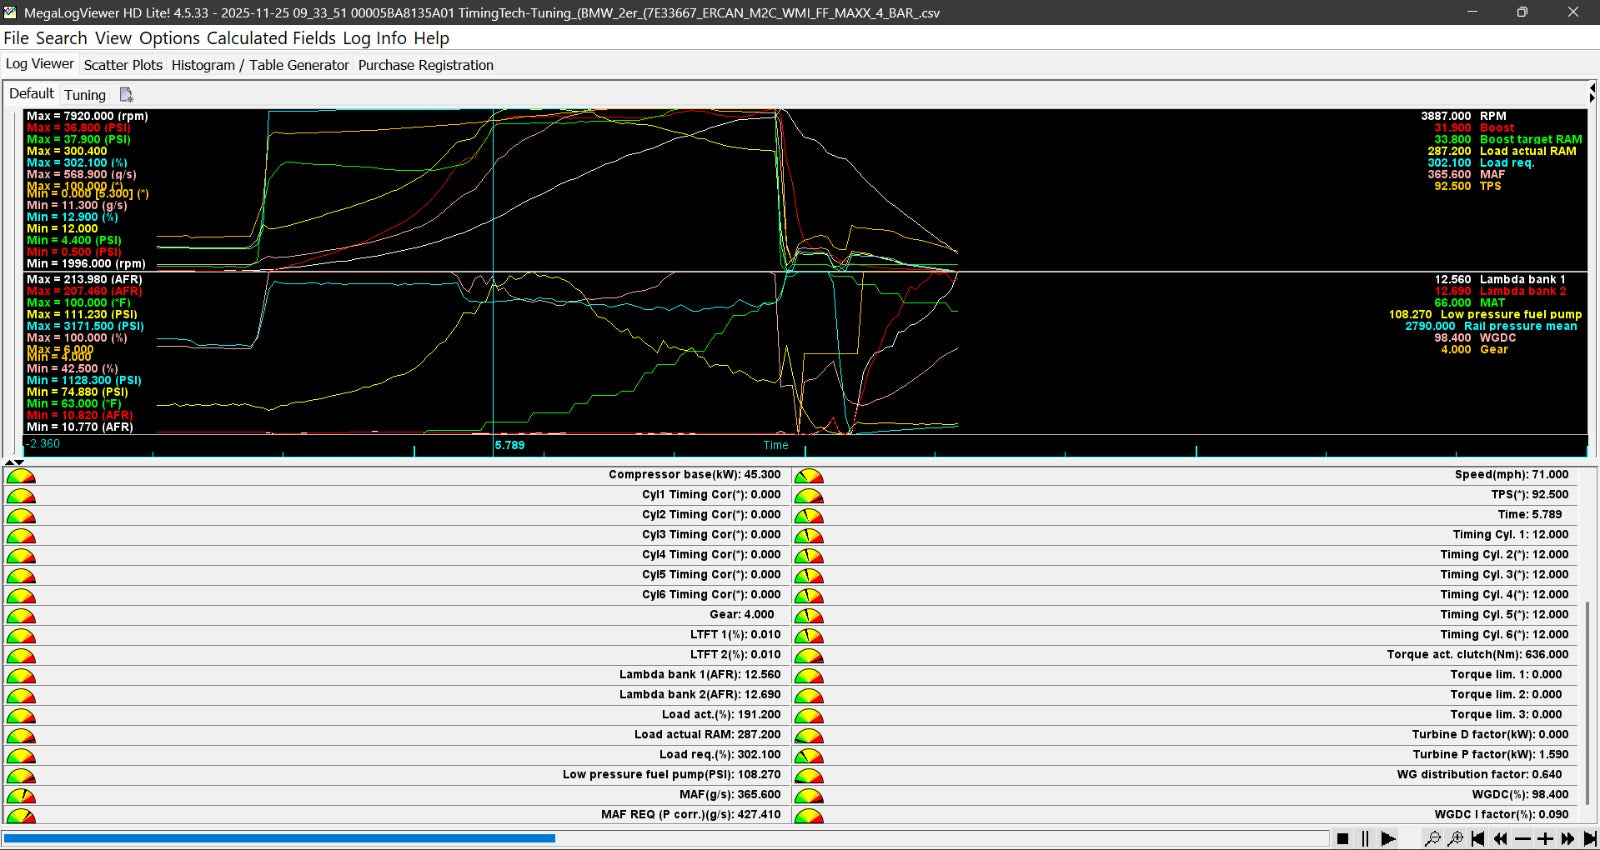Zoom out the graph with magnifier icon

coord(1432,839)
